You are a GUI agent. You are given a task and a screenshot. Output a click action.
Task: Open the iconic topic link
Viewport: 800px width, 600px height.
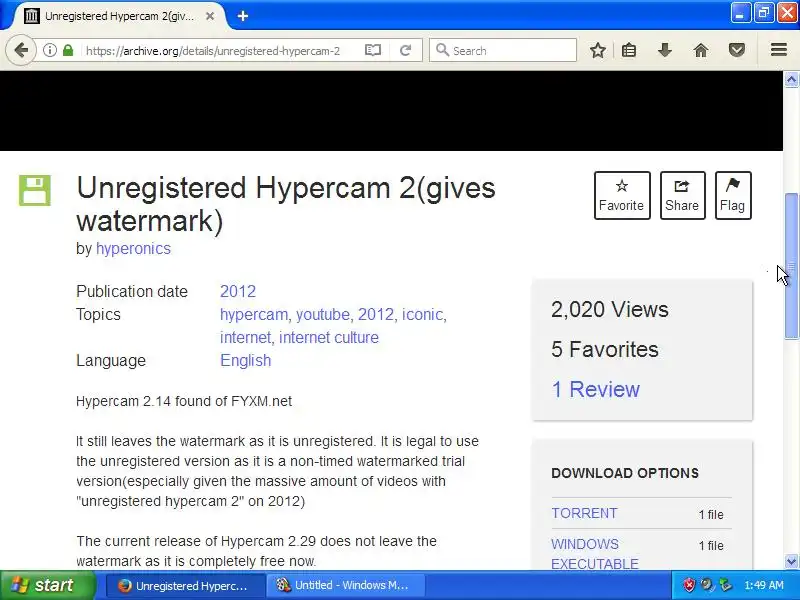[x=422, y=314]
